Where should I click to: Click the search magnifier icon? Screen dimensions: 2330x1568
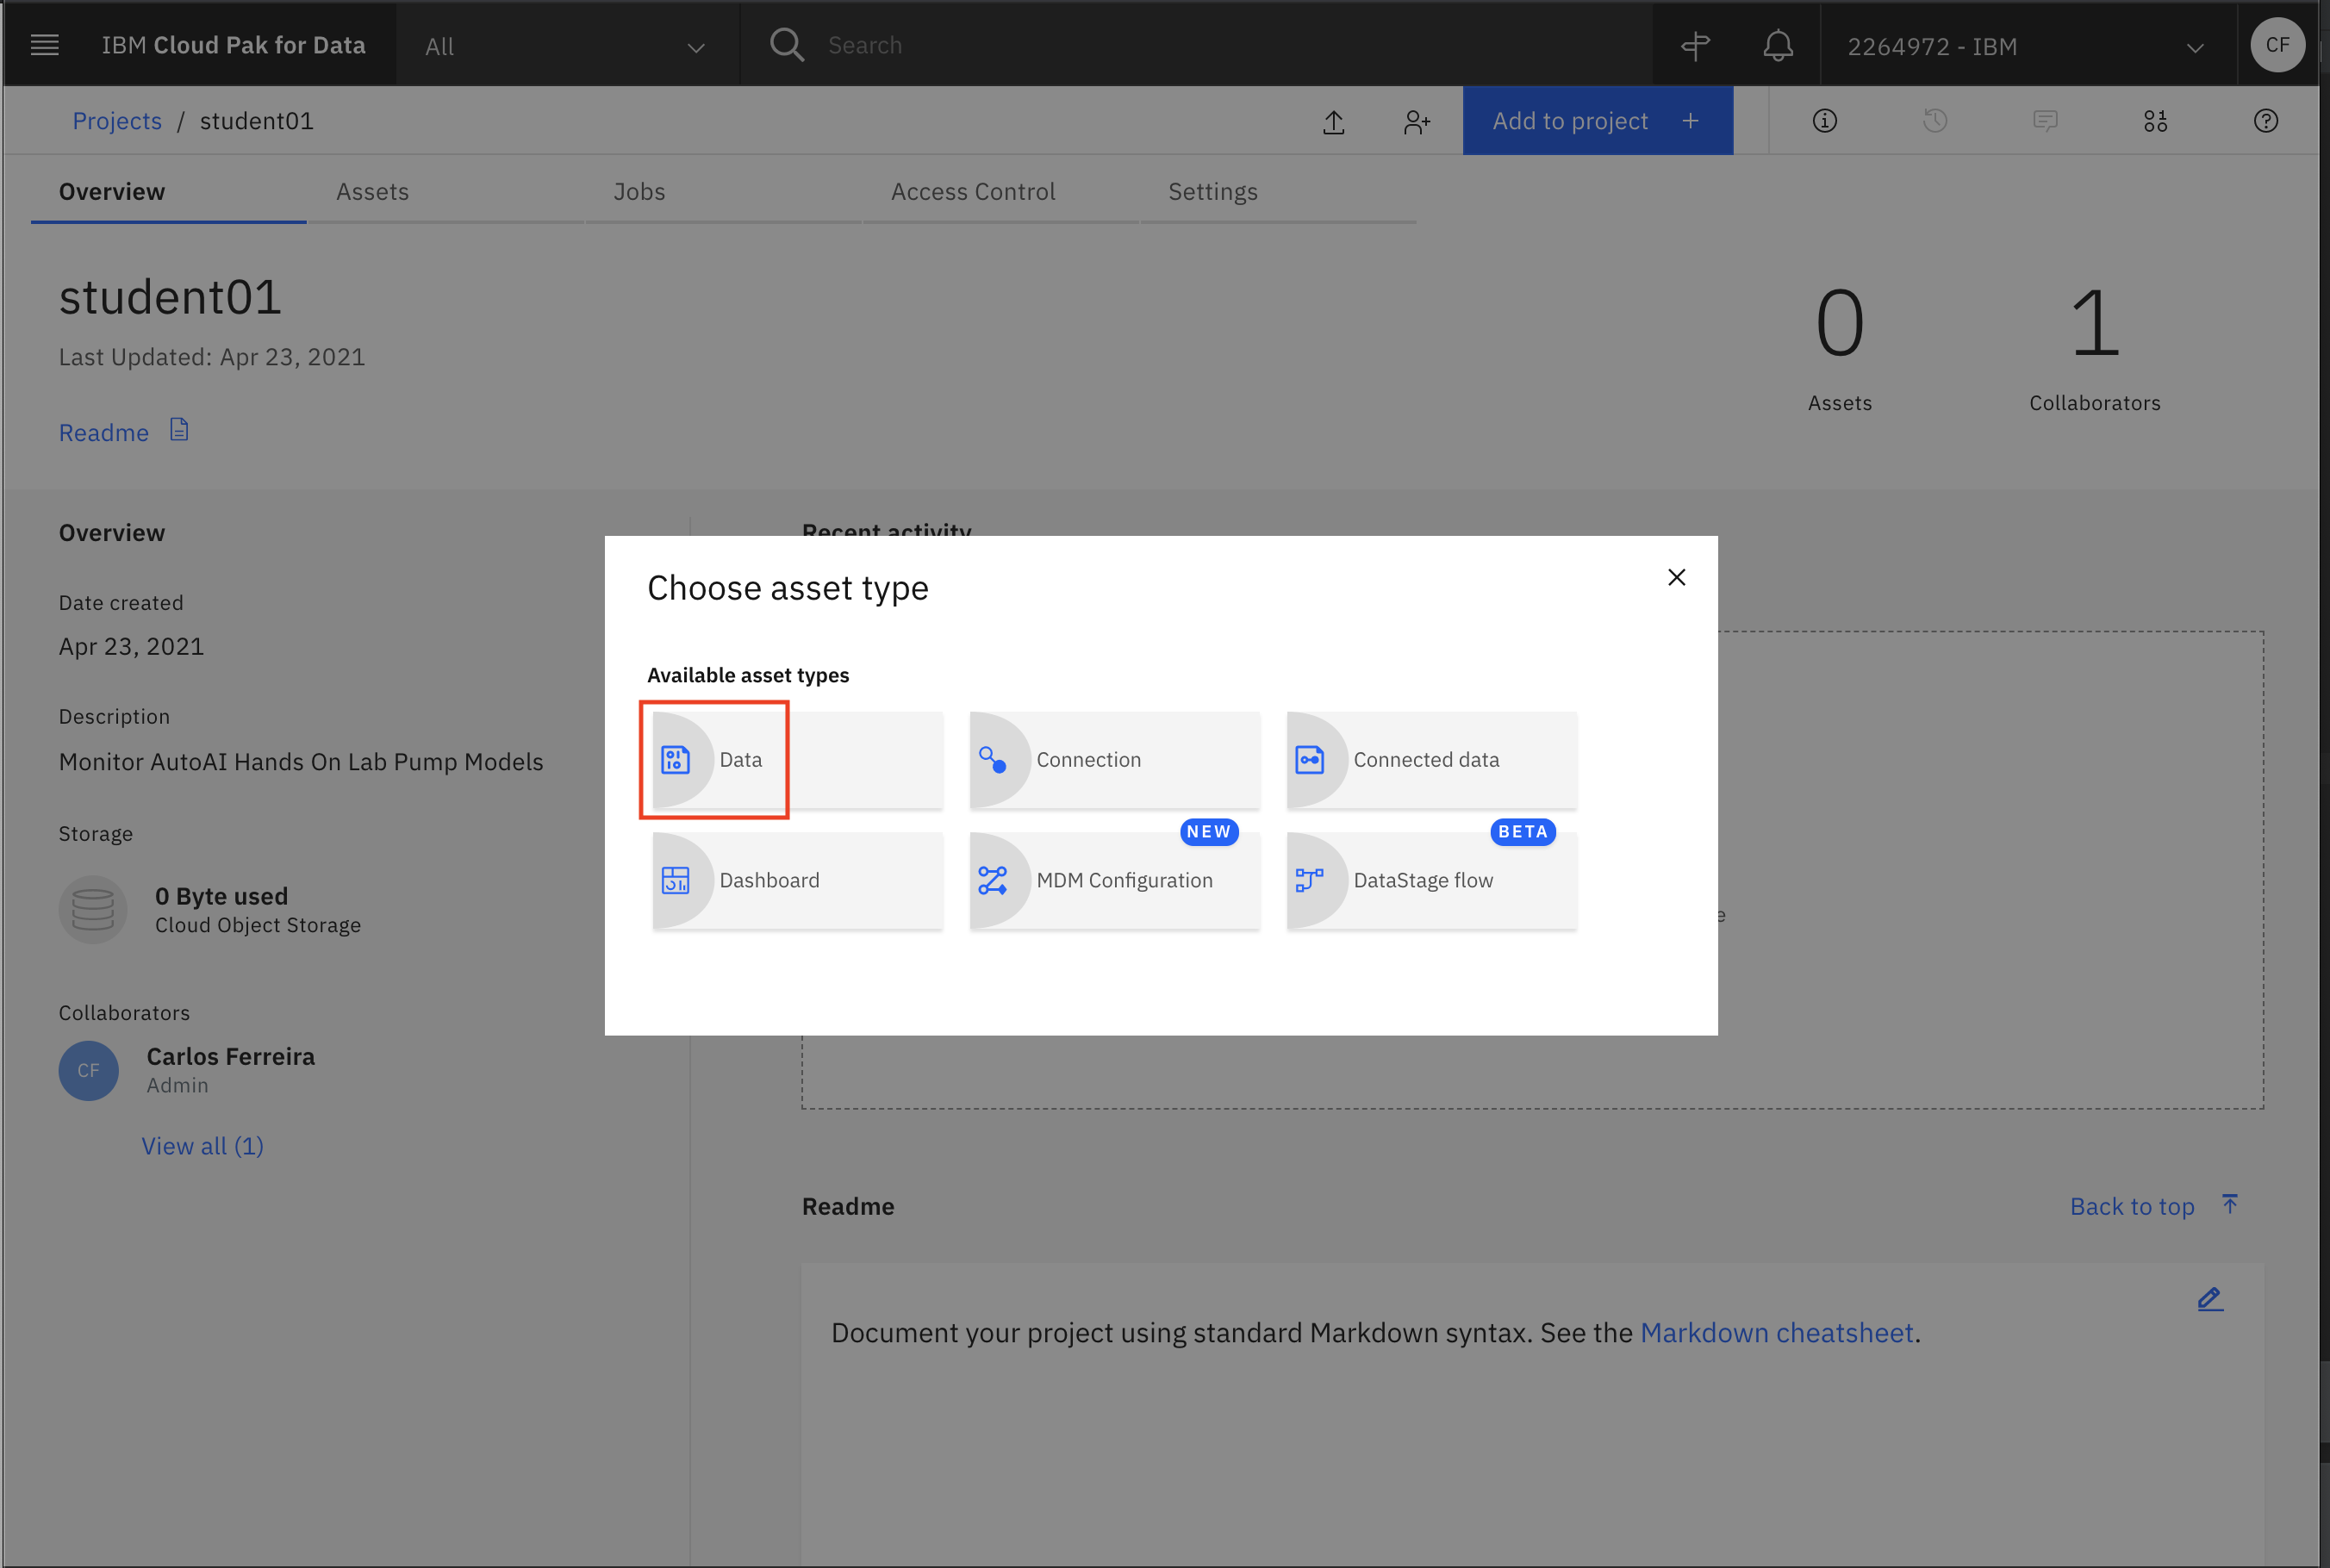point(787,45)
